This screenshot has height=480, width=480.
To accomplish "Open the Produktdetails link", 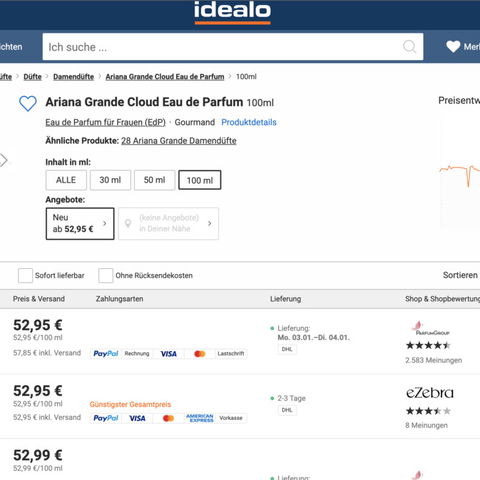I will 249,122.
